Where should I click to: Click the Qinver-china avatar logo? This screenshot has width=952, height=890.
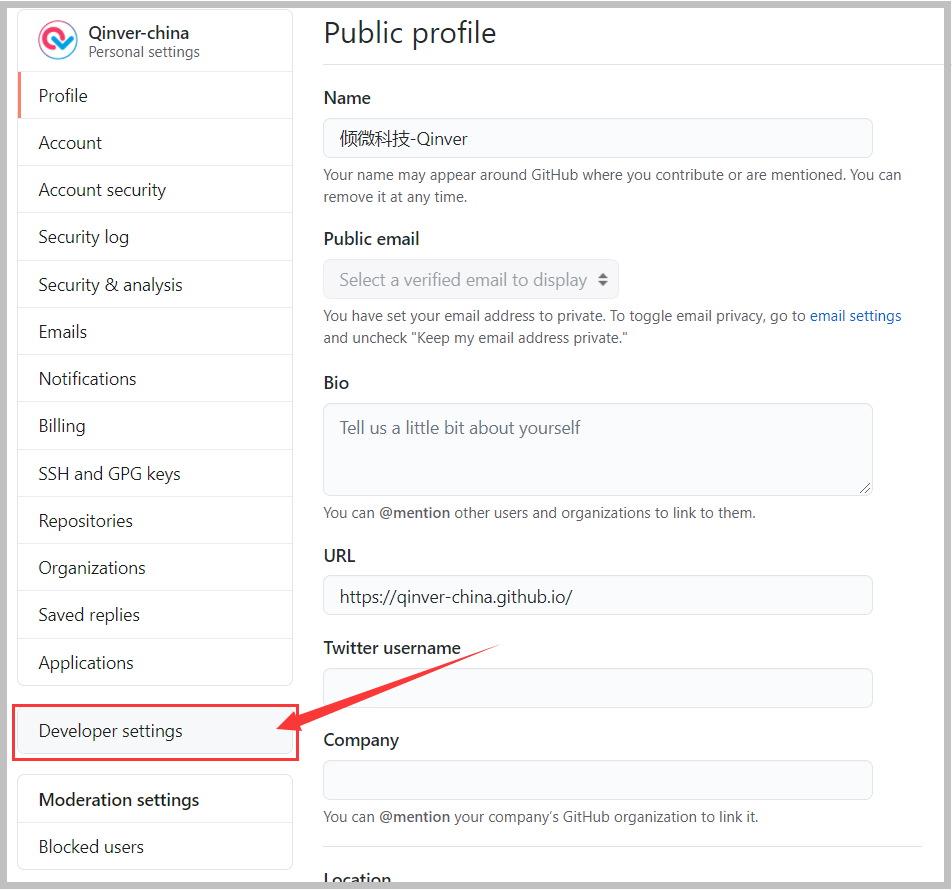[57, 40]
